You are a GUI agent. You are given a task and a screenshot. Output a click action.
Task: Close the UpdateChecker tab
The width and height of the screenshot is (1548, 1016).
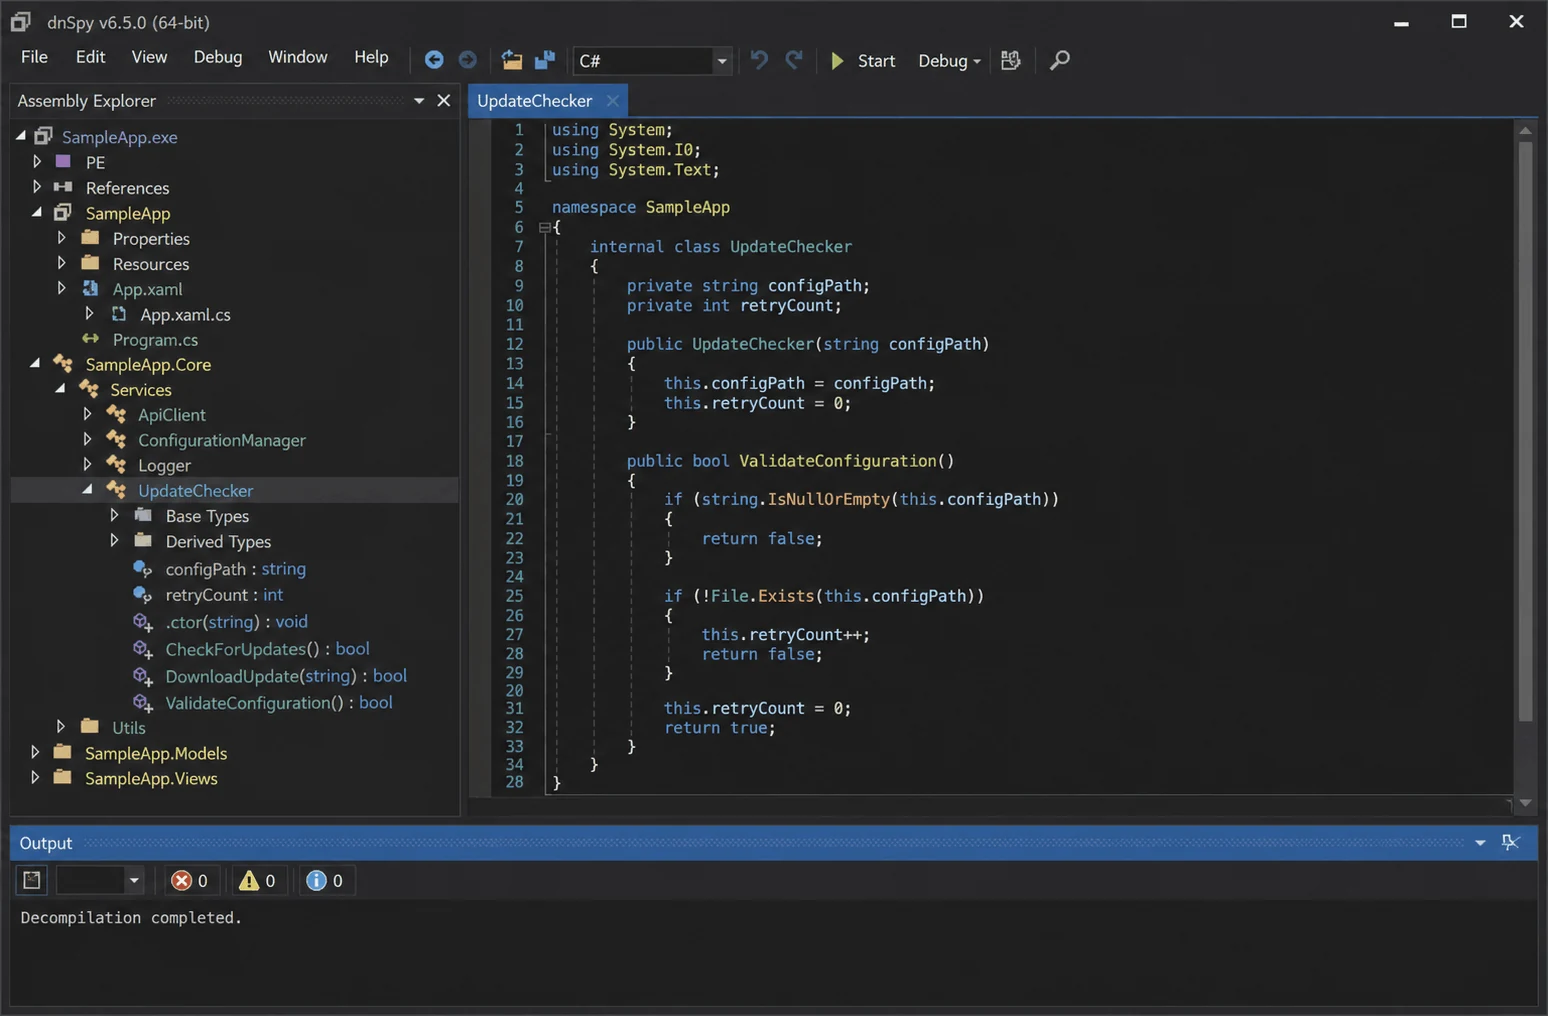tap(612, 100)
